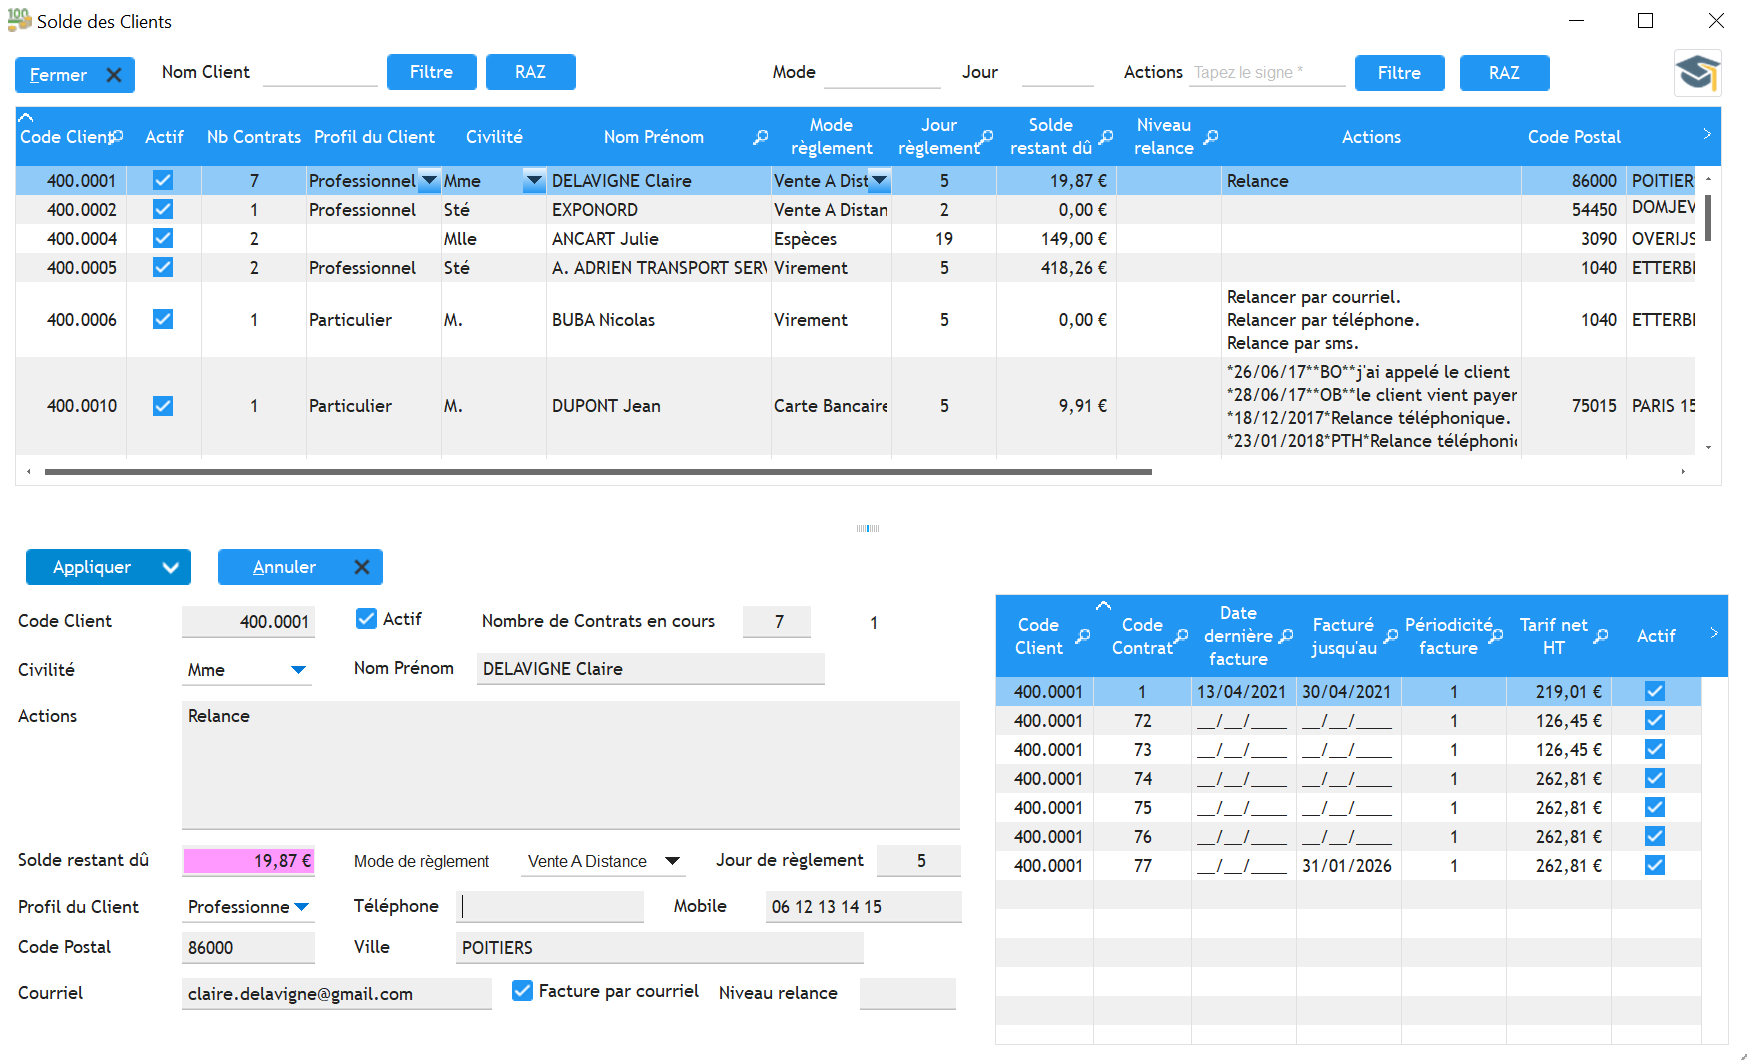Click the Solde des Clients app icon
1747x1060 pixels.
click(19, 20)
